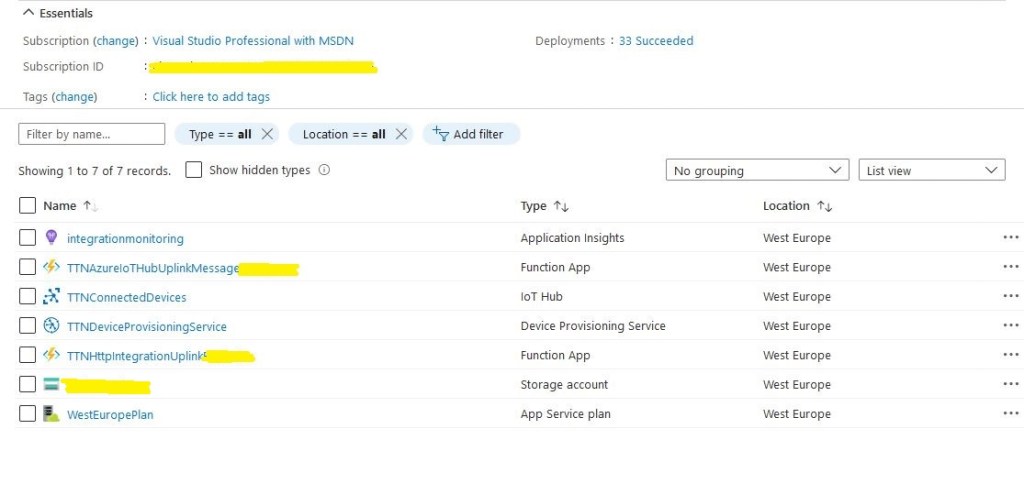Open the No grouping dropdown

pos(757,171)
